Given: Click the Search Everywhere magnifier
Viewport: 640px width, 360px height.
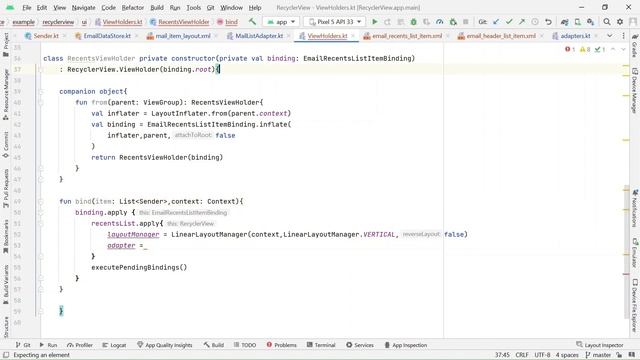Looking at the screenshot, I should click(607, 22).
